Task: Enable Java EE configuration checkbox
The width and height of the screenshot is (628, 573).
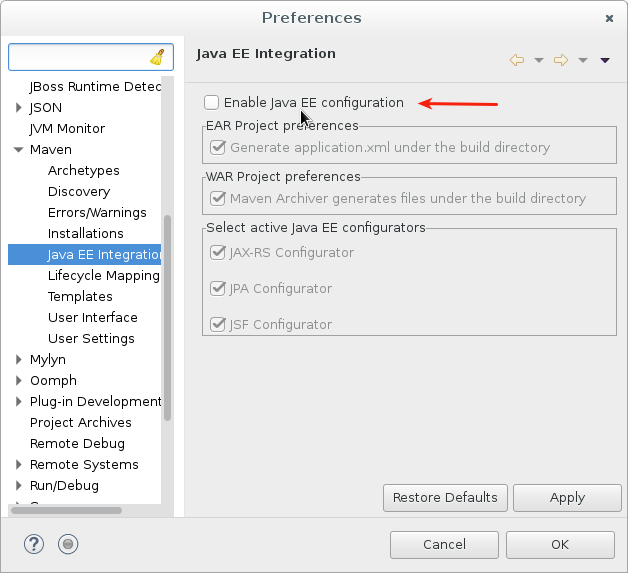Action: [x=211, y=103]
